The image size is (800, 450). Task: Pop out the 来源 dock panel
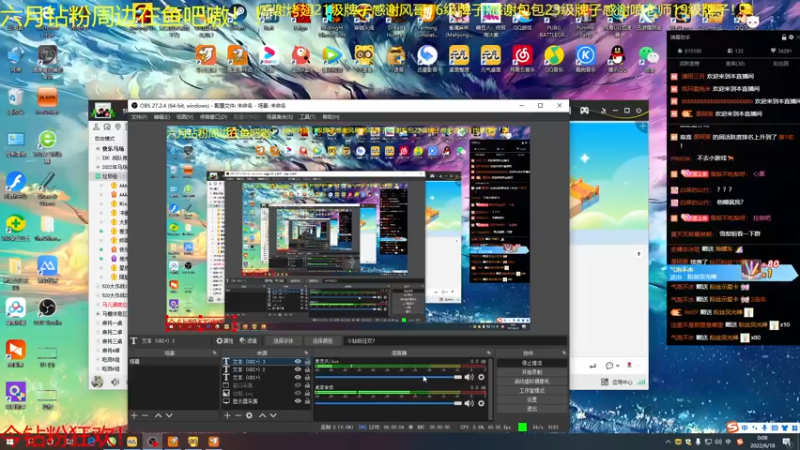307,353
